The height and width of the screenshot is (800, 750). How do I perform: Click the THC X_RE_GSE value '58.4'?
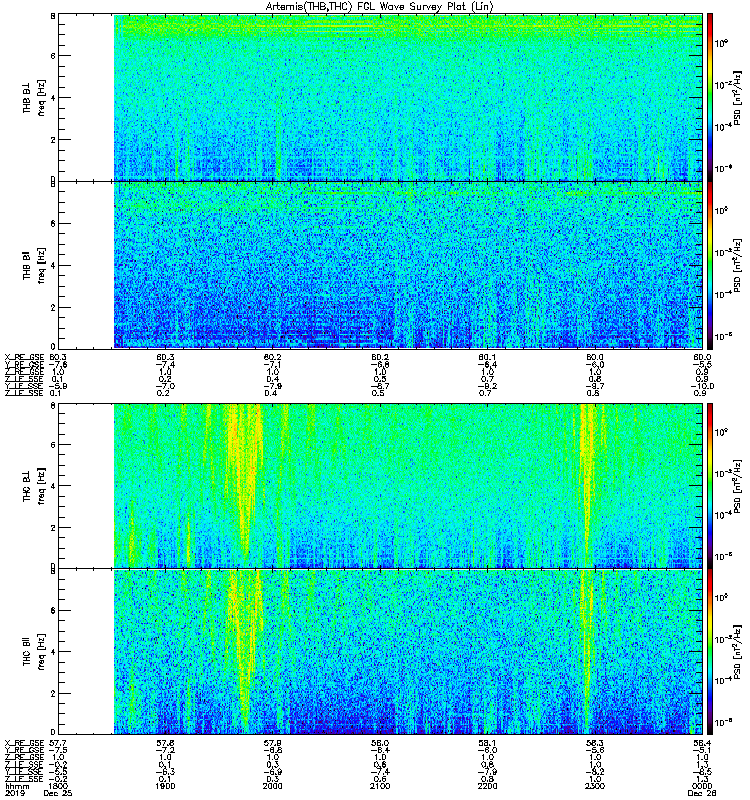point(702,743)
